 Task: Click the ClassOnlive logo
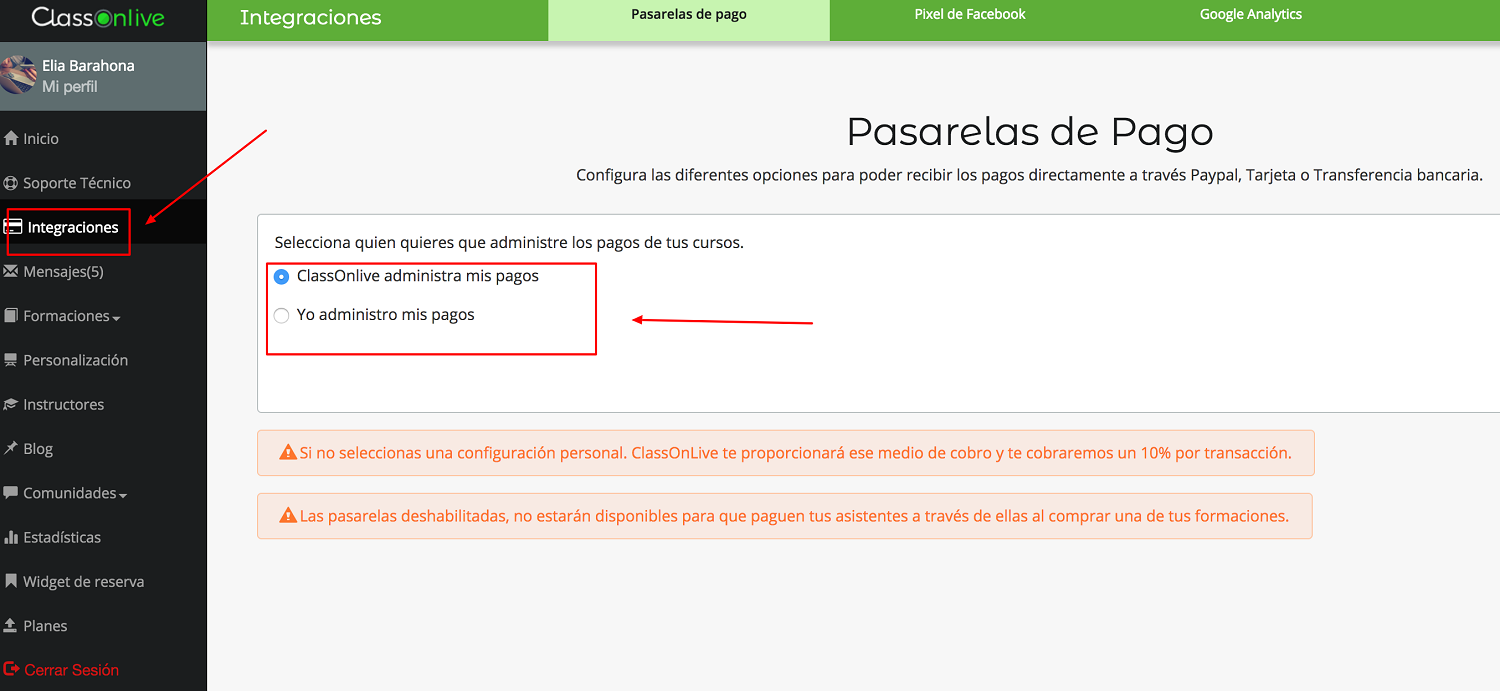[x=100, y=17]
